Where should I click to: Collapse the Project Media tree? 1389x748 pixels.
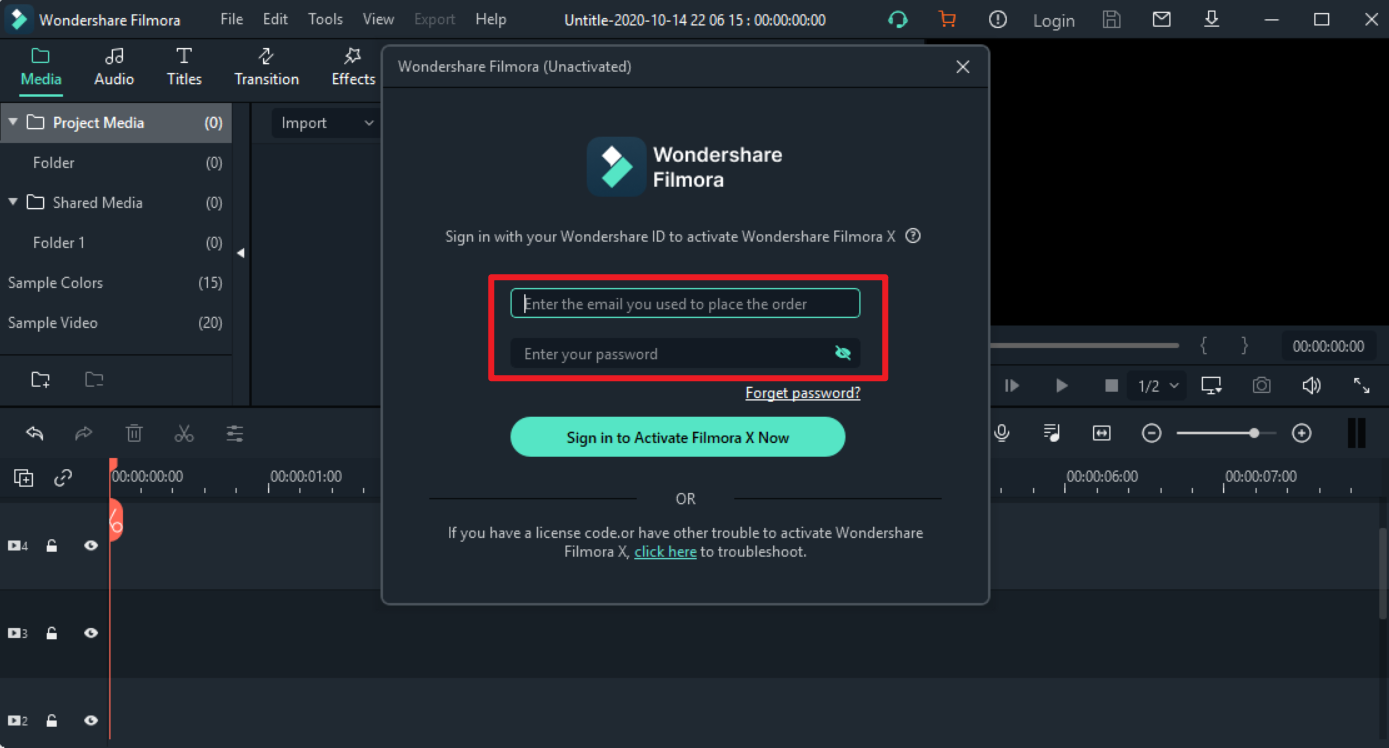[13, 122]
